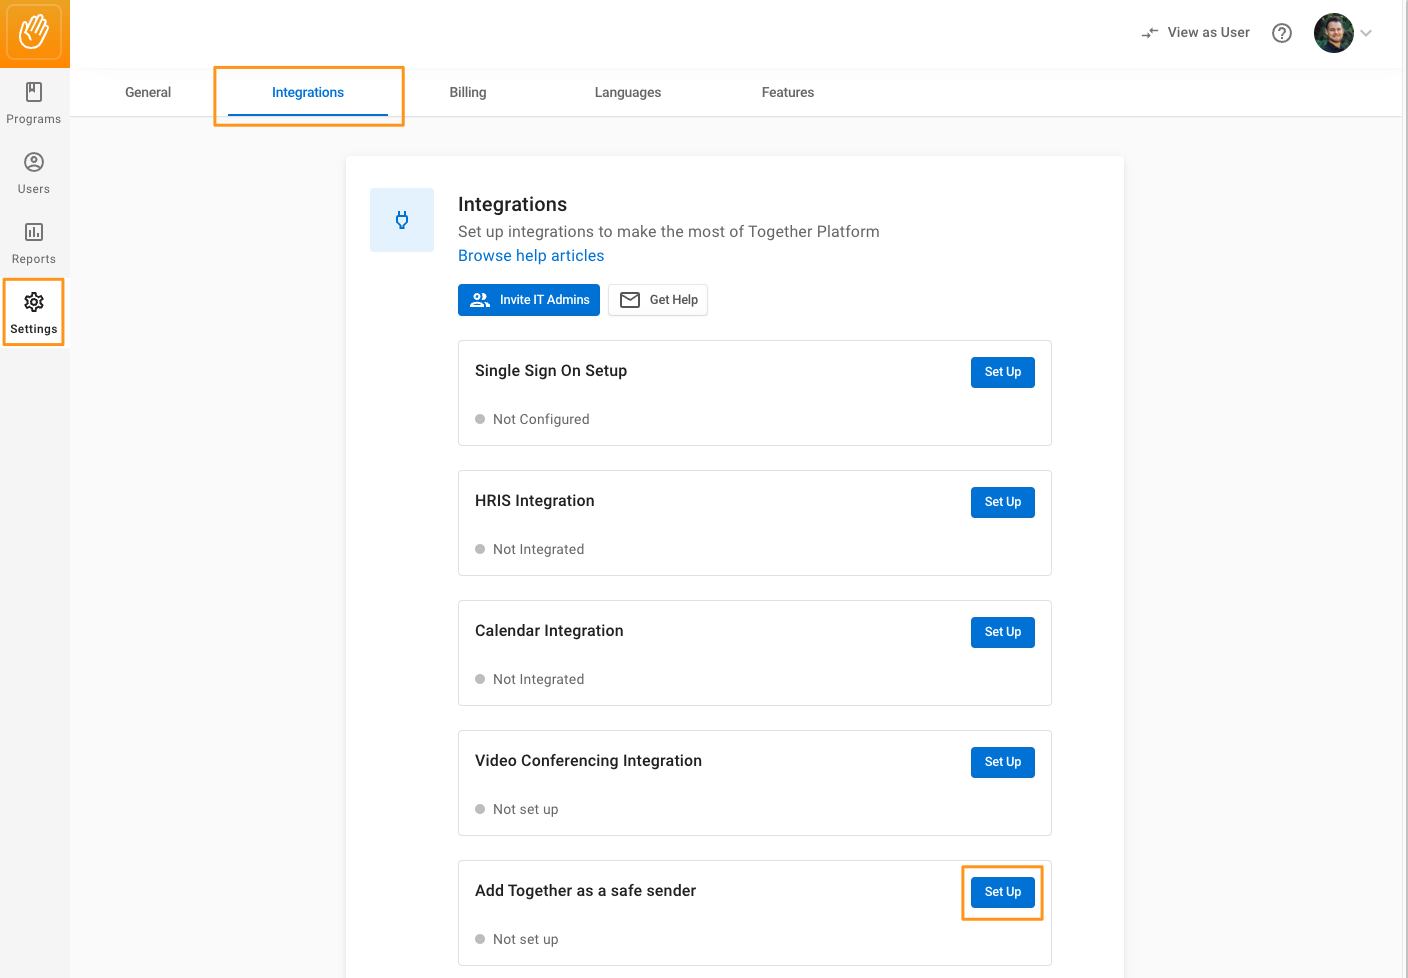Set up Together as a safe sender
1408x978 pixels.
1003,892
